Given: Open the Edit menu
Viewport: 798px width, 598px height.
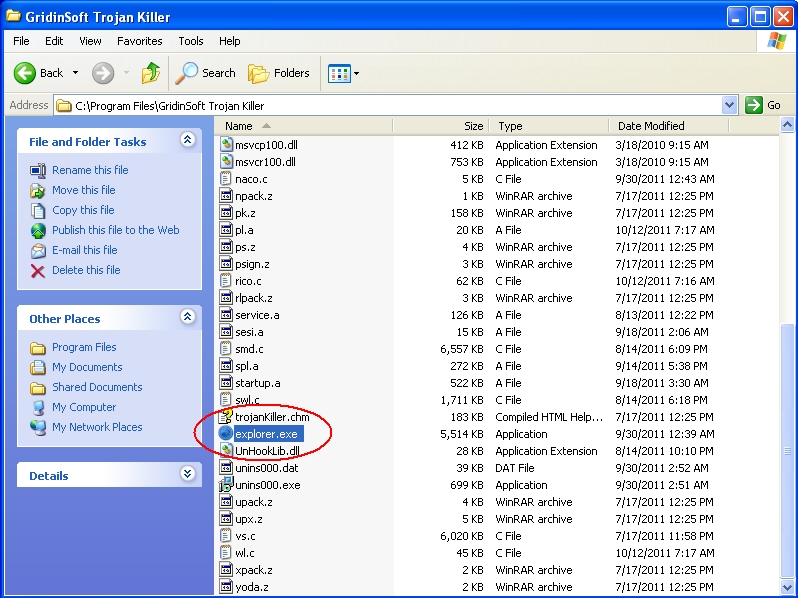Looking at the screenshot, I should pos(54,41).
